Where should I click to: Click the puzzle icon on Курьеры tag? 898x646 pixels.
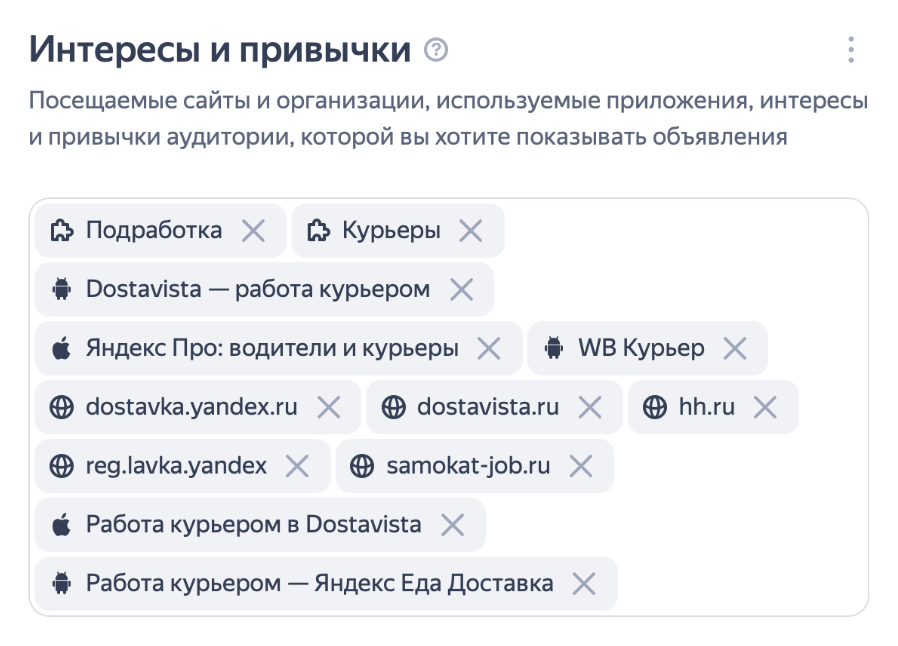tap(318, 231)
